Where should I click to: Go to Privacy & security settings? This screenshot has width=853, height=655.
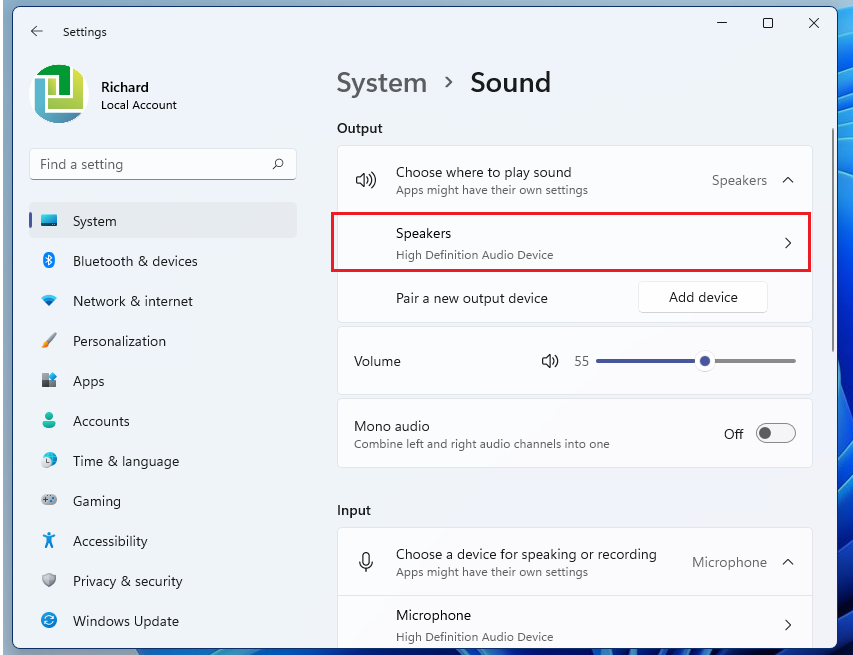[x=127, y=581]
